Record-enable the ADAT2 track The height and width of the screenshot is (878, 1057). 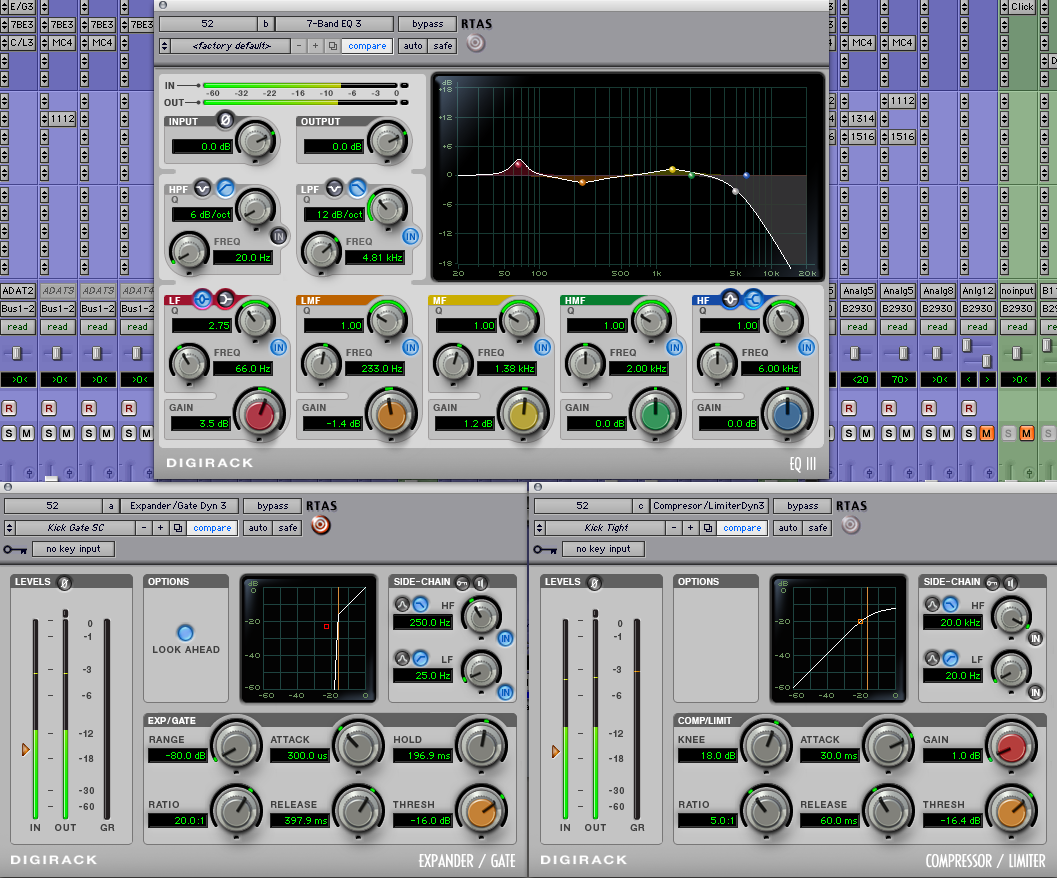coord(9,409)
